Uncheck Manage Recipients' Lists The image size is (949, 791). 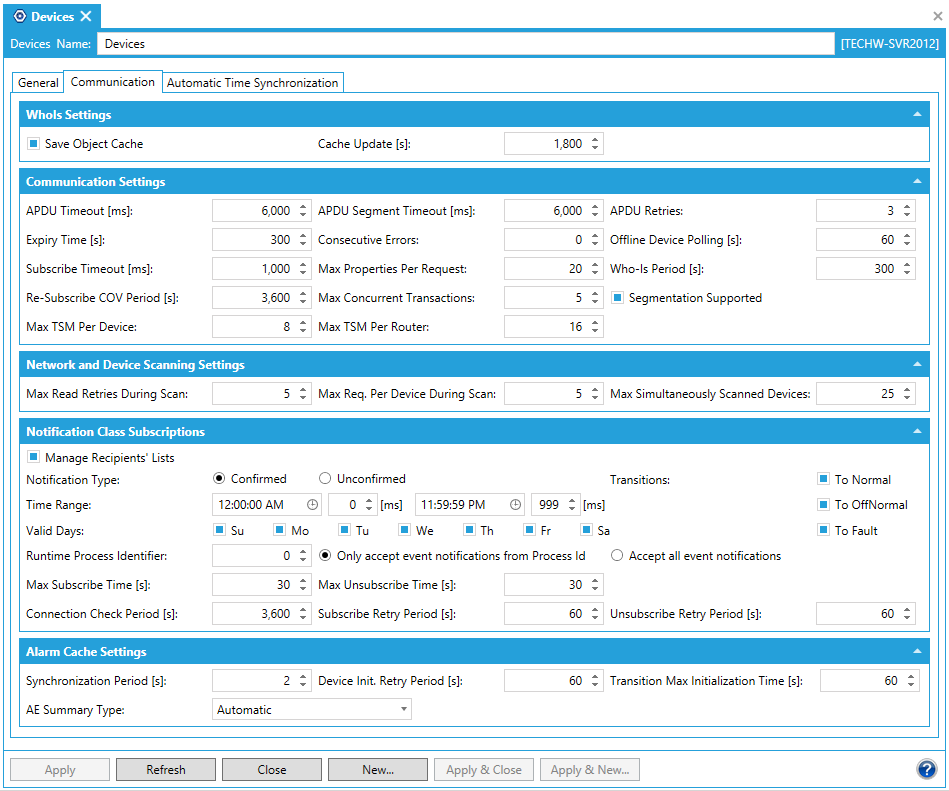coord(33,458)
